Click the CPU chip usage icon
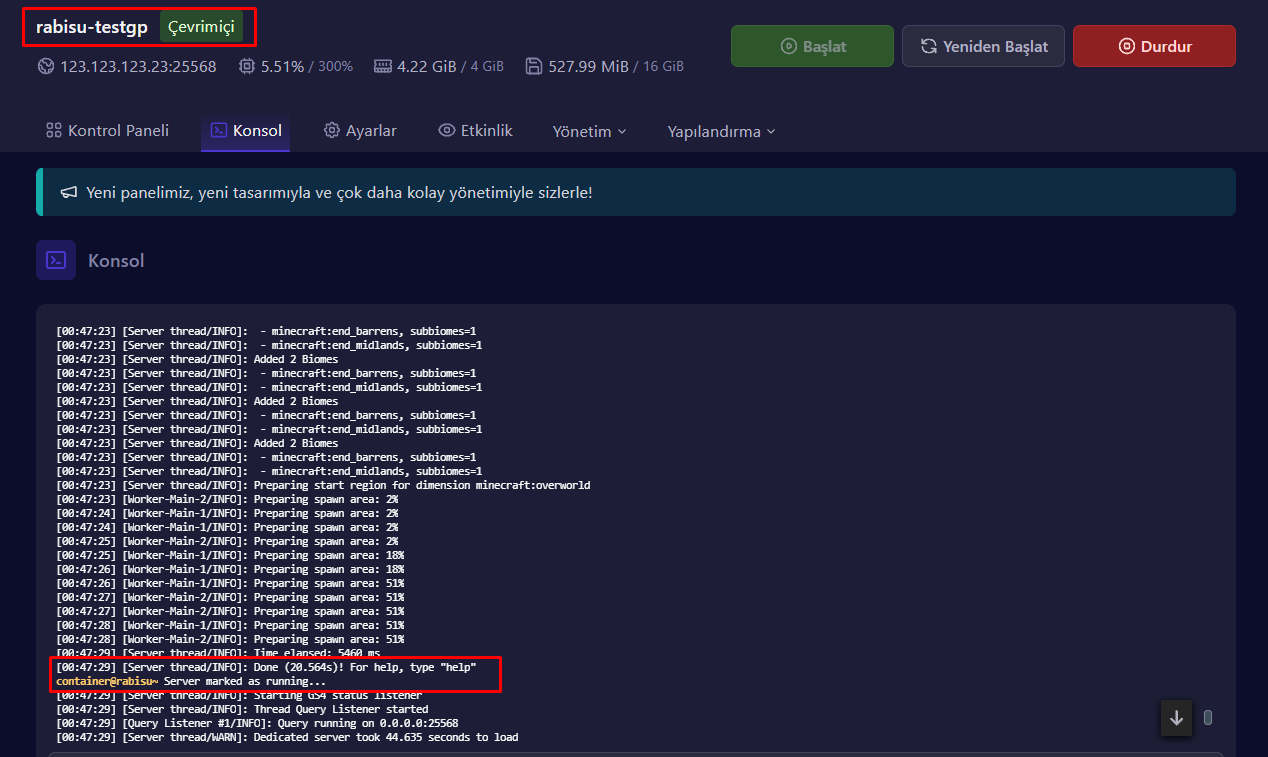1268x757 pixels. click(247, 67)
